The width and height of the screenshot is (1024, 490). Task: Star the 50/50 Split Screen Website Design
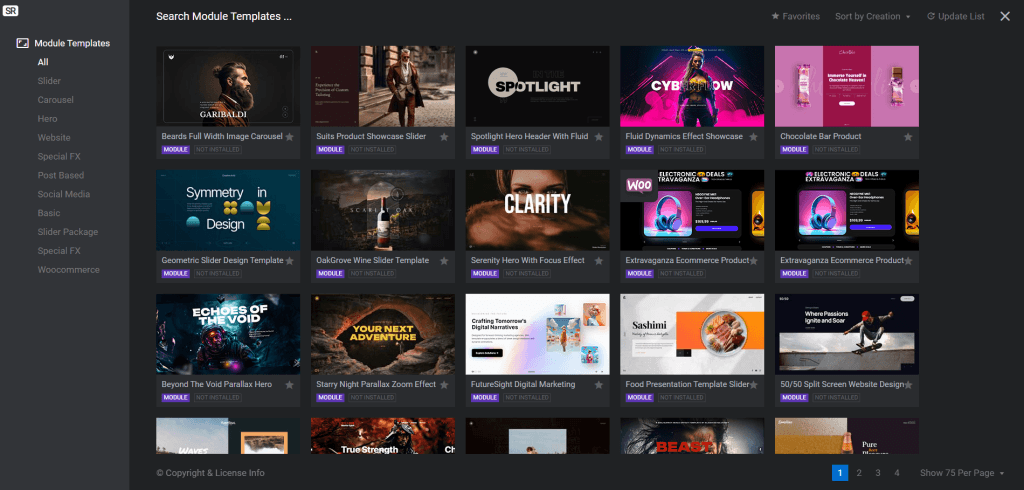908,385
